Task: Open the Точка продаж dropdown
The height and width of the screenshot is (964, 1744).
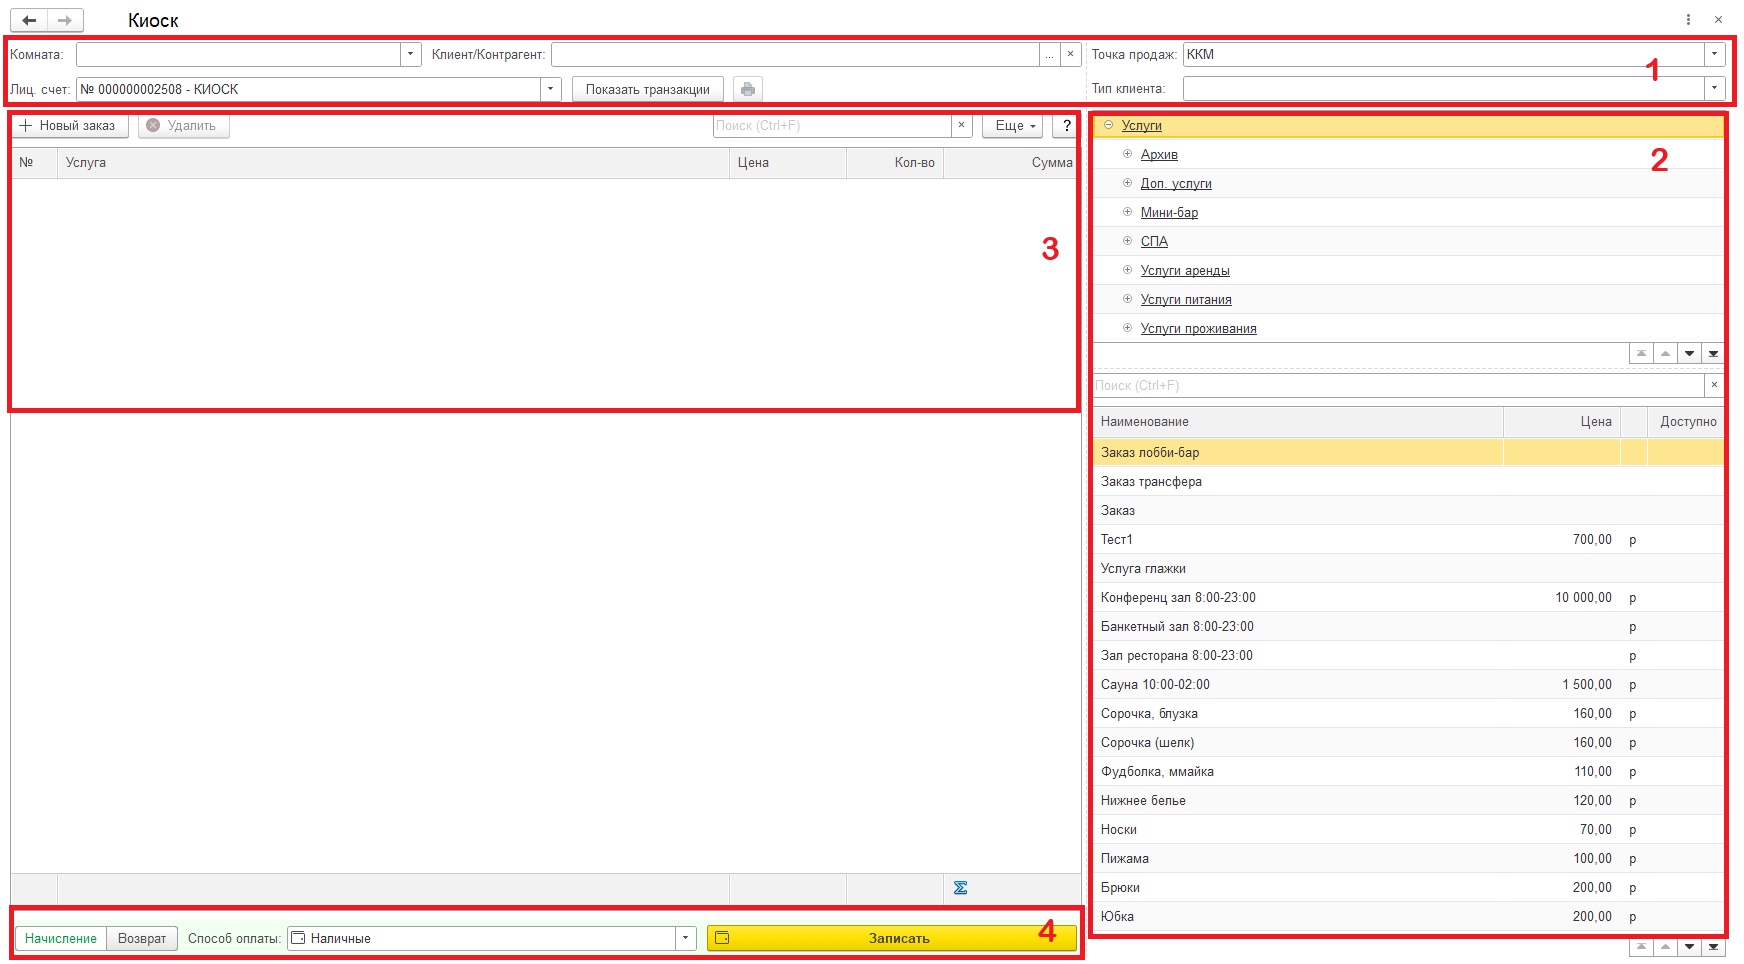Action: (1714, 54)
